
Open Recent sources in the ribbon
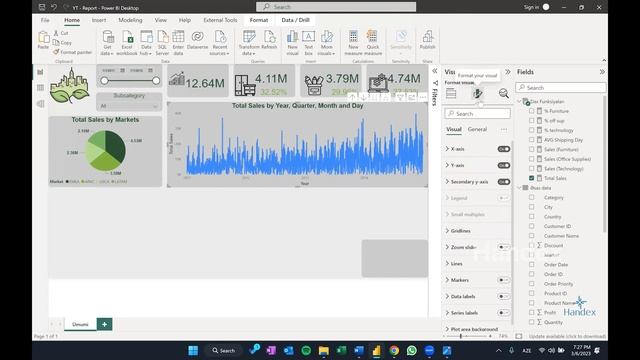coord(220,43)
